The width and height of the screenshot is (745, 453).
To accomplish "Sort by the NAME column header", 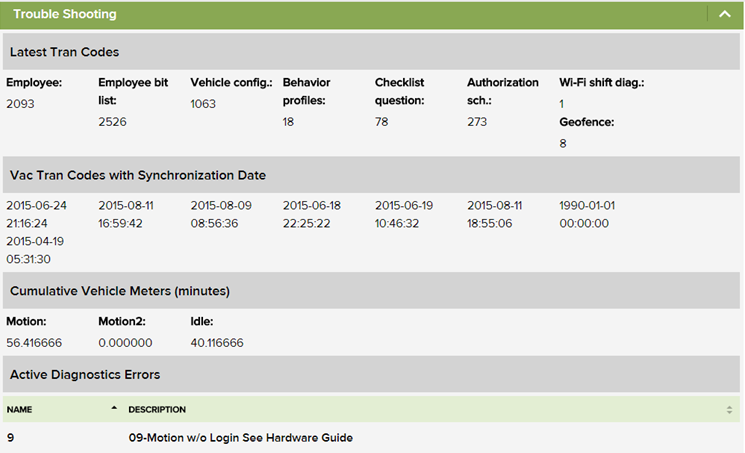I will [x=21, y=410].
